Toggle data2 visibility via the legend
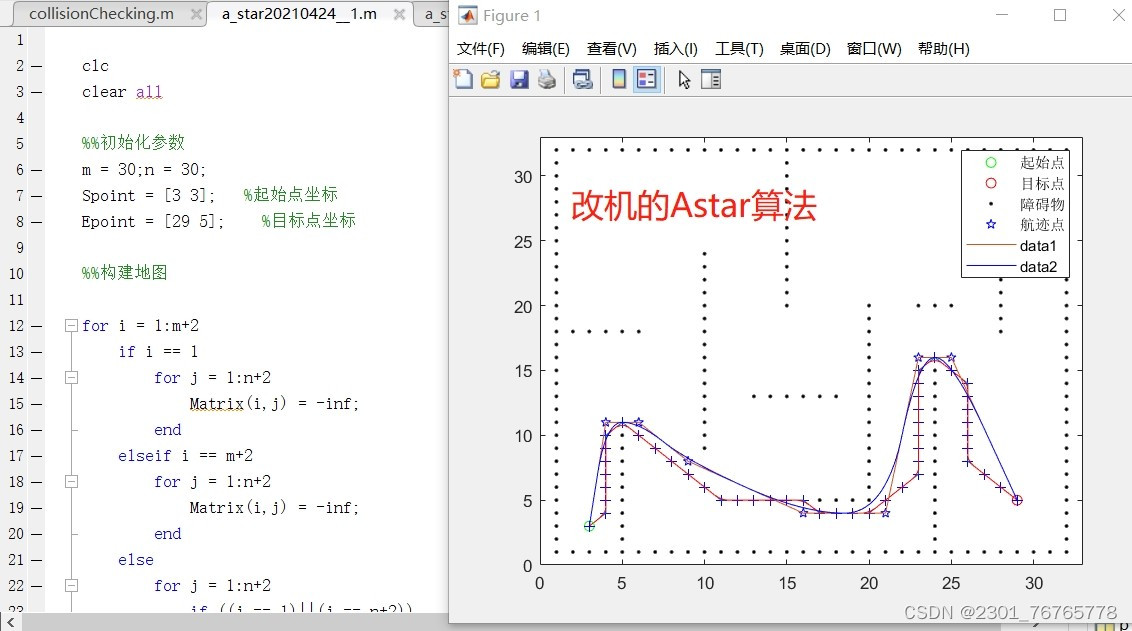Screen dimensions: 1132x631 click(1037, 267)
